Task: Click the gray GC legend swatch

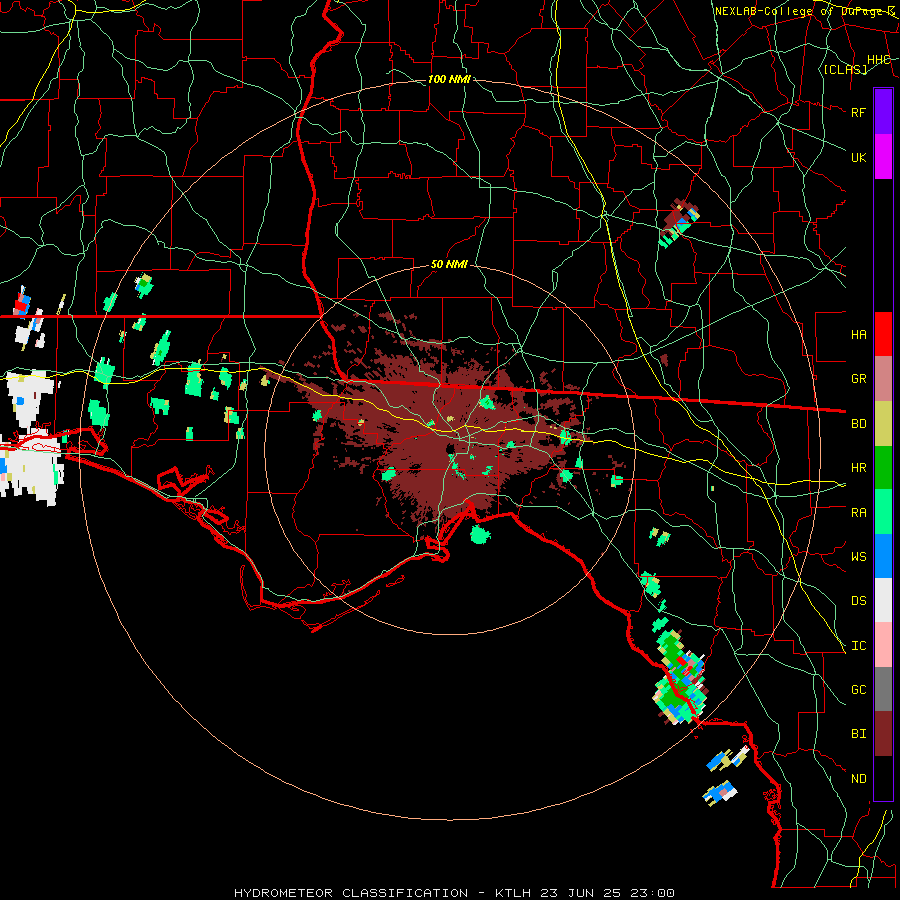Action: (x=883, y=689)
